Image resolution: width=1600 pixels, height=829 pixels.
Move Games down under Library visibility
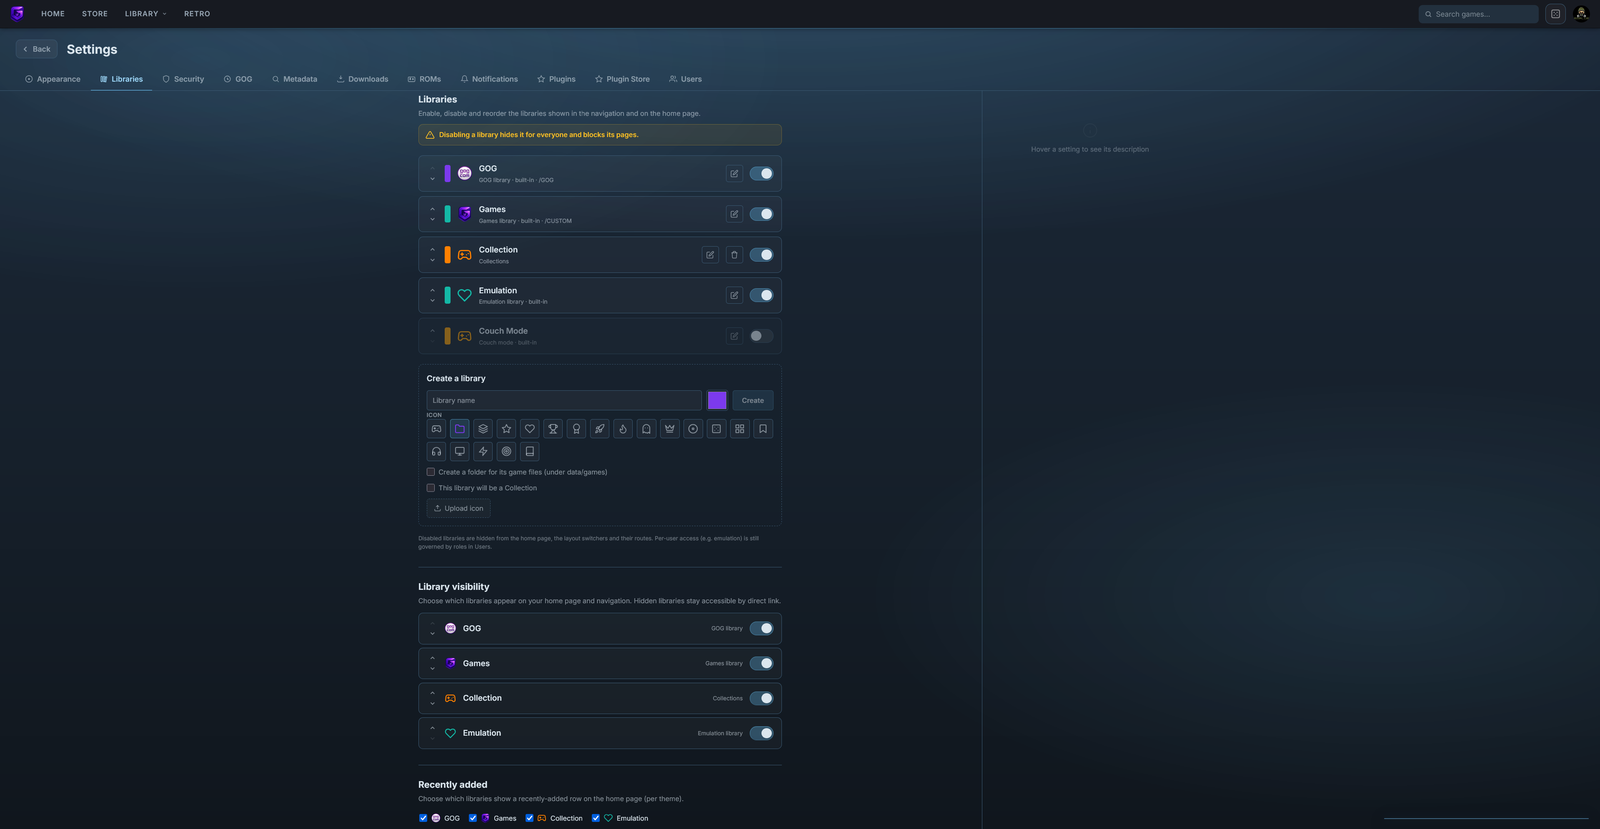click(433, 668)
